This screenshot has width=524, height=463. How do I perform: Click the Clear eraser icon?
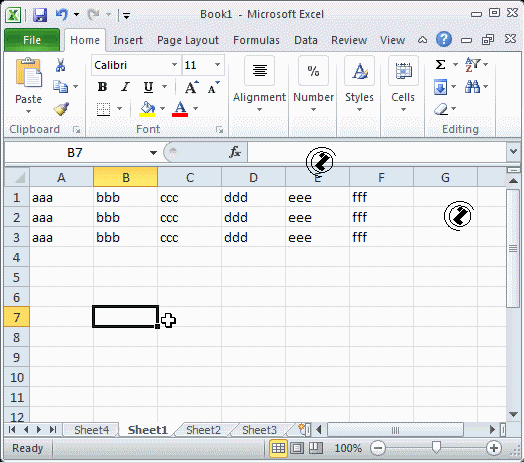(x=441, y=109)
